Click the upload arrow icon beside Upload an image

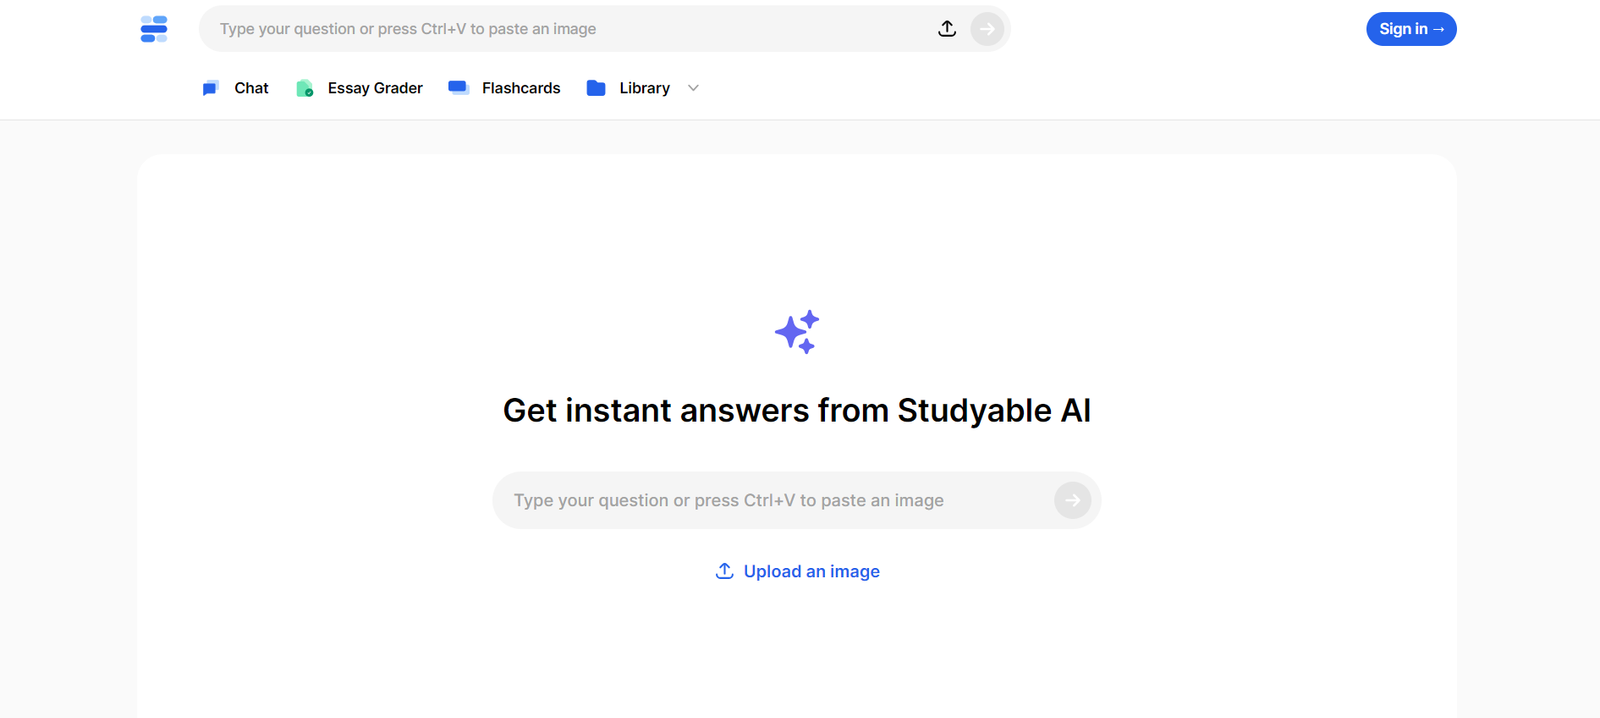coord(725,571)
